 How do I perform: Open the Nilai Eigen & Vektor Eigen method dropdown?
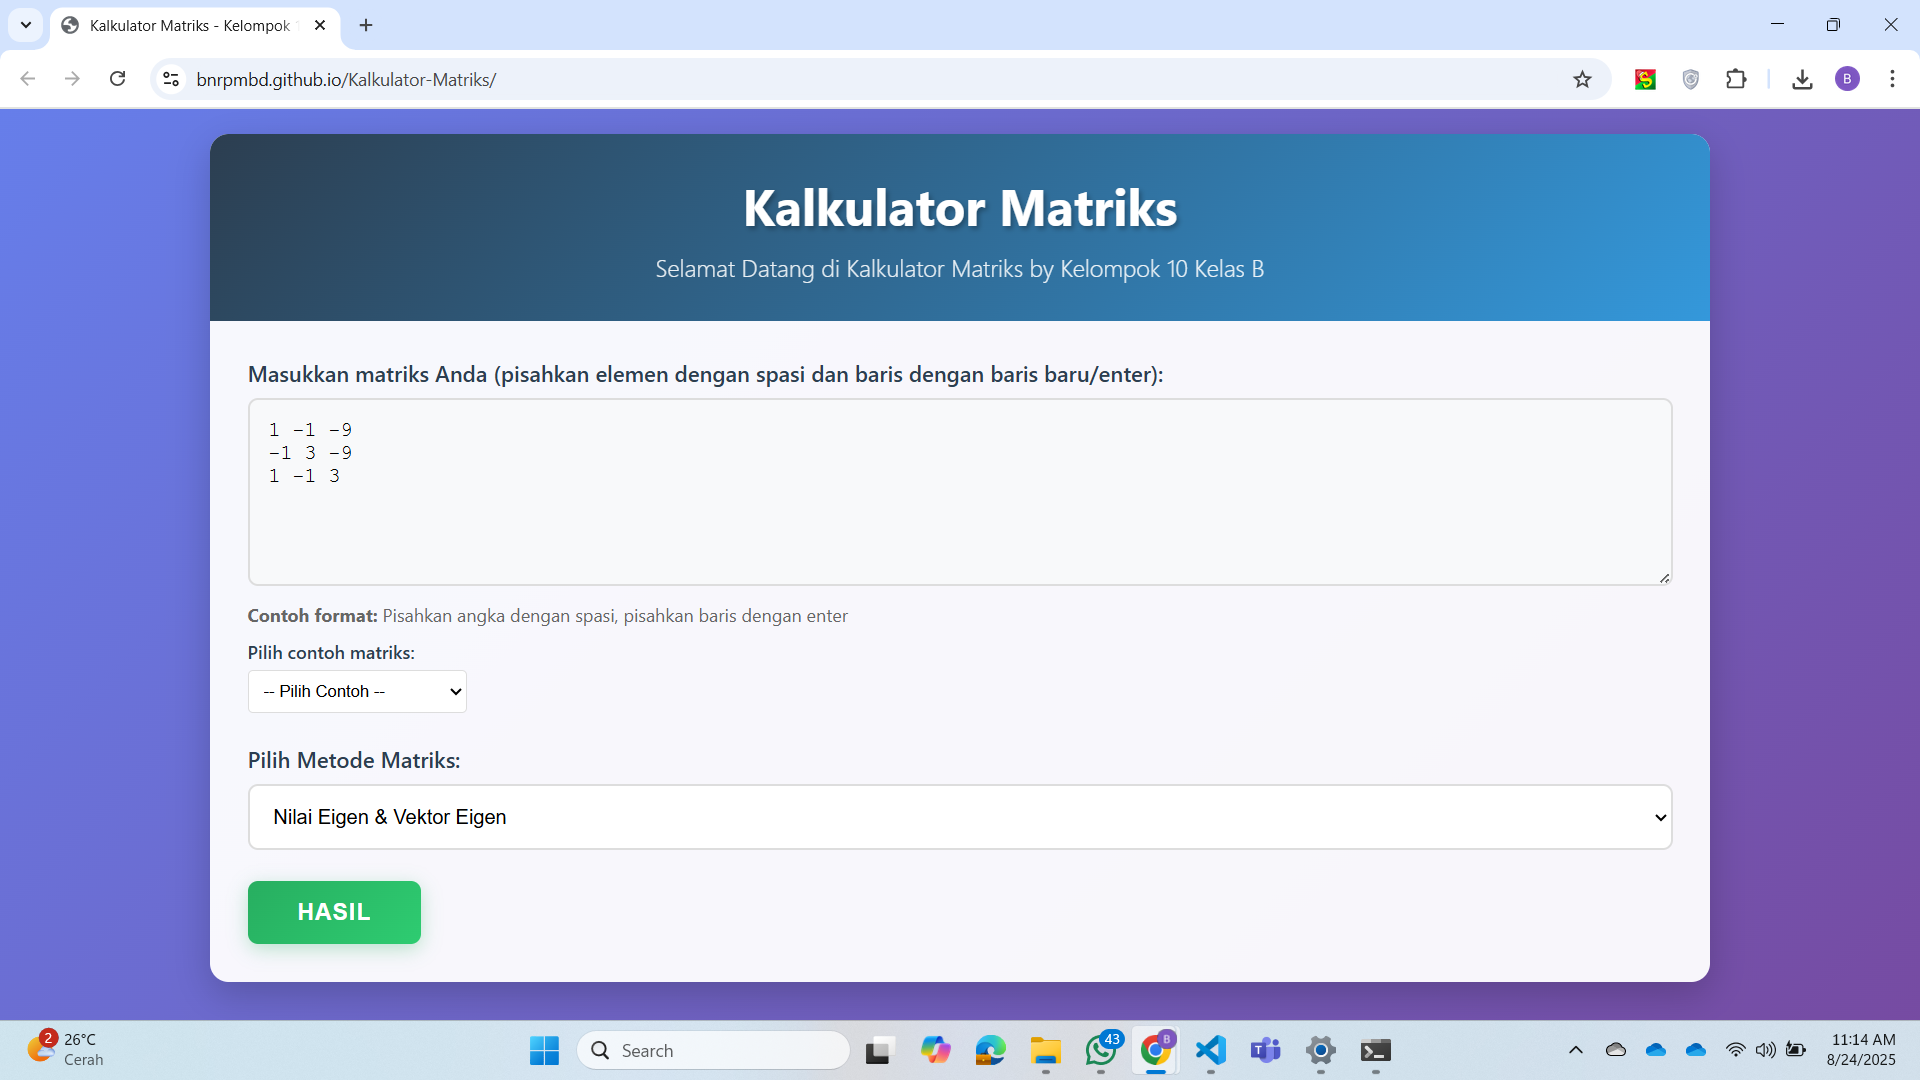point(960,817)
